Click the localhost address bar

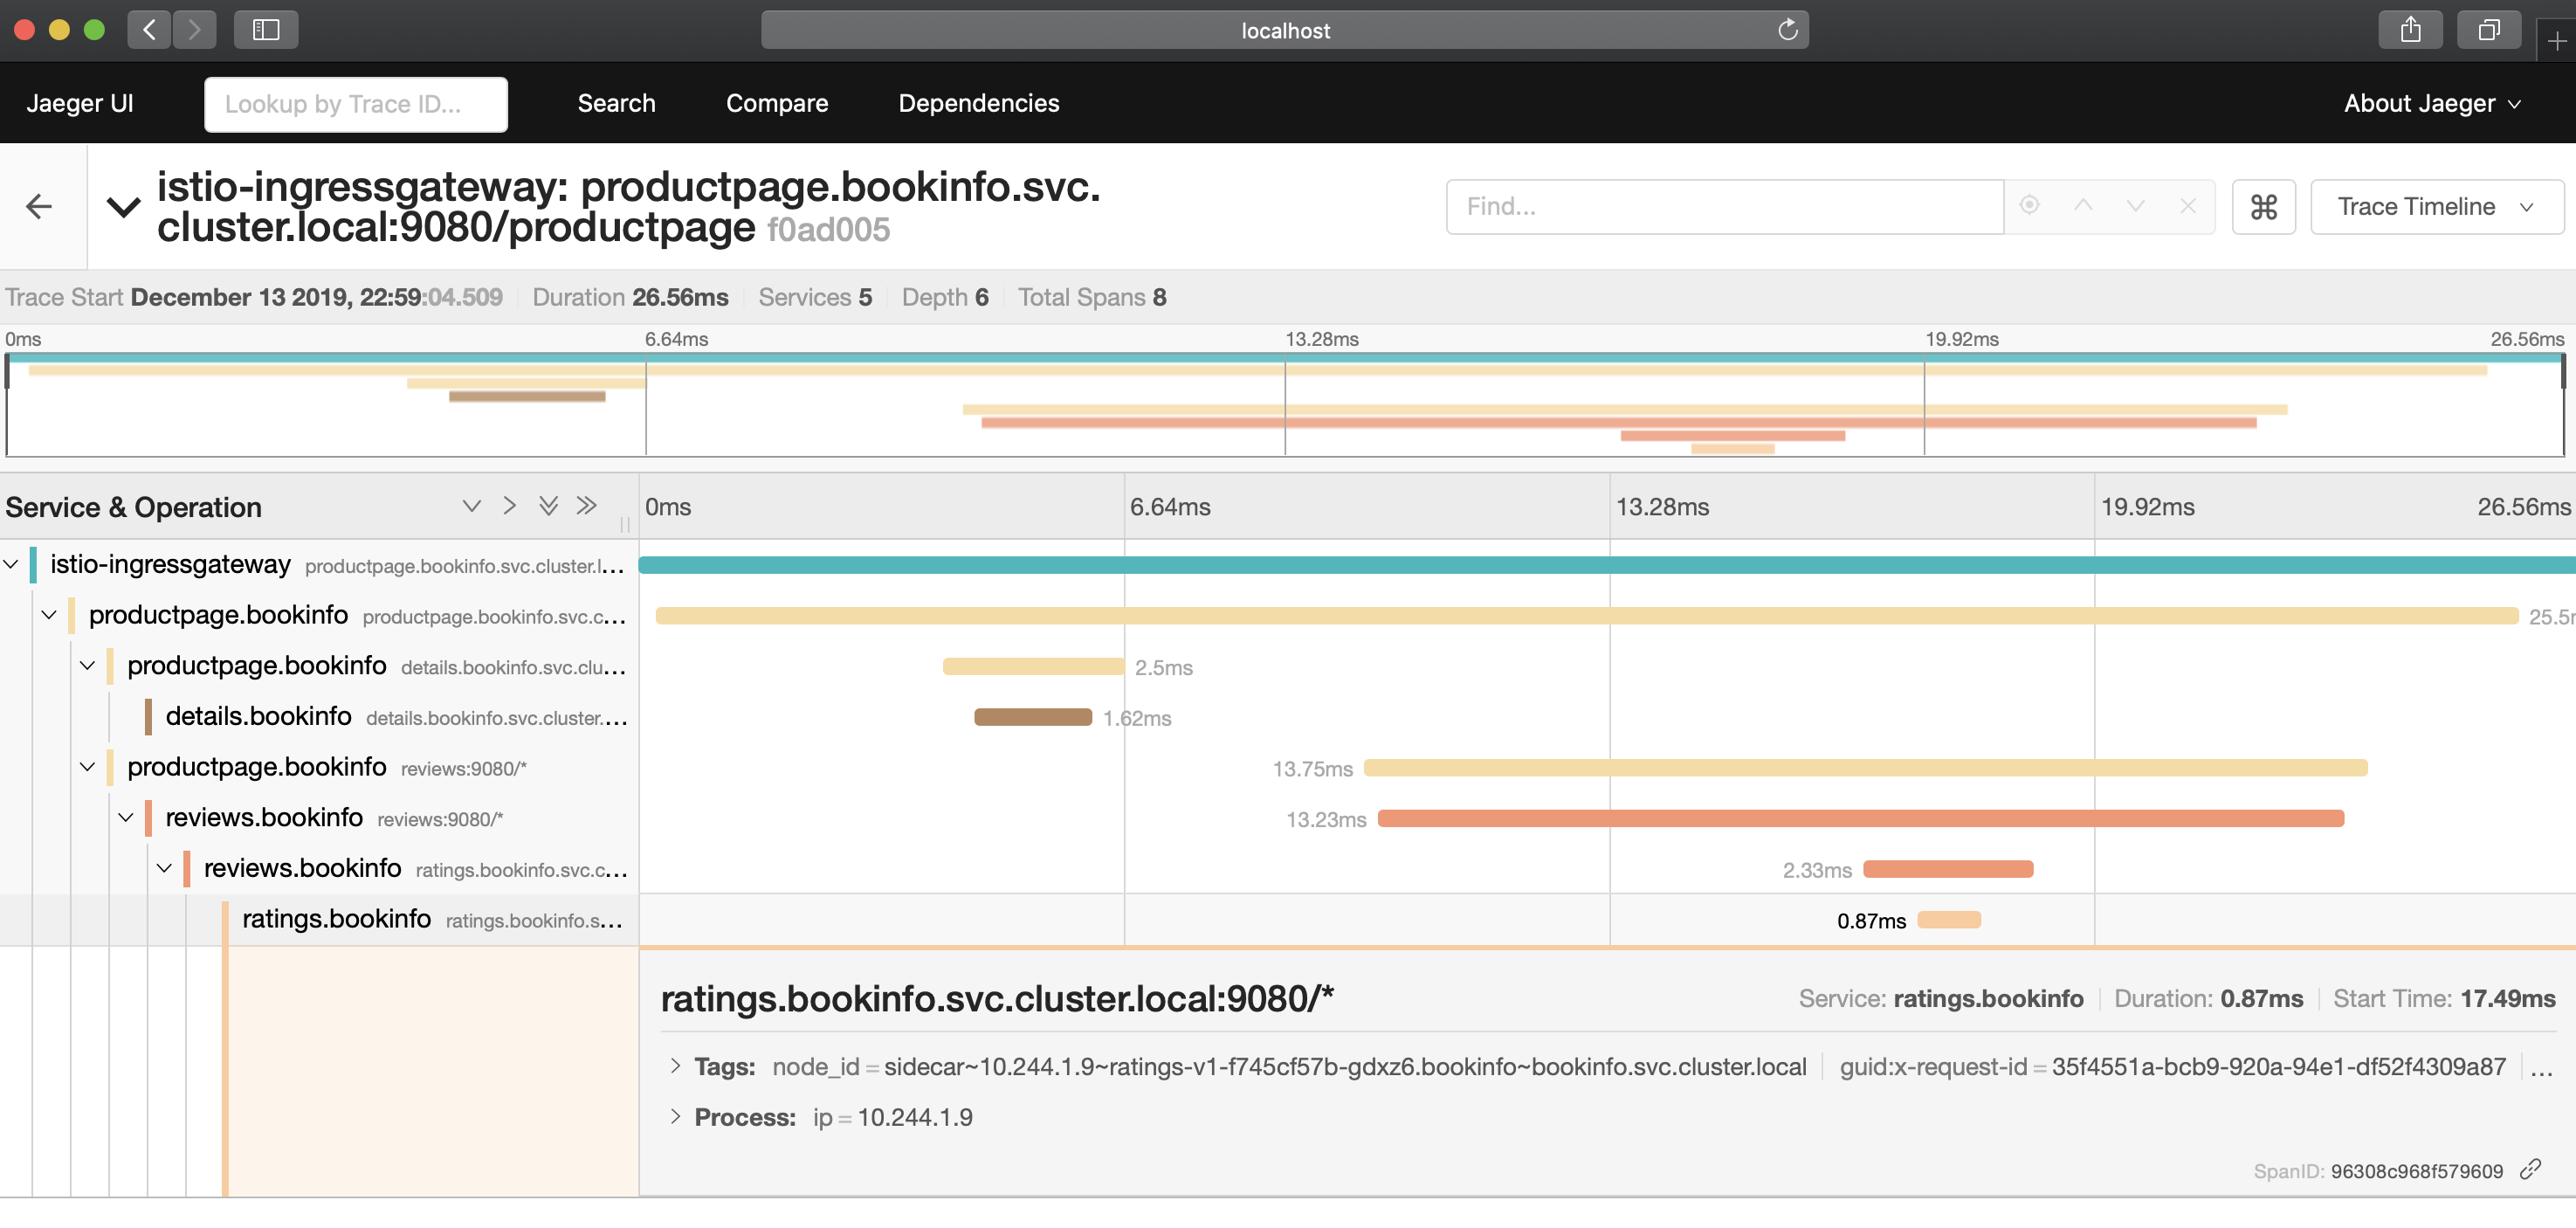click(x=1284, y=30)
